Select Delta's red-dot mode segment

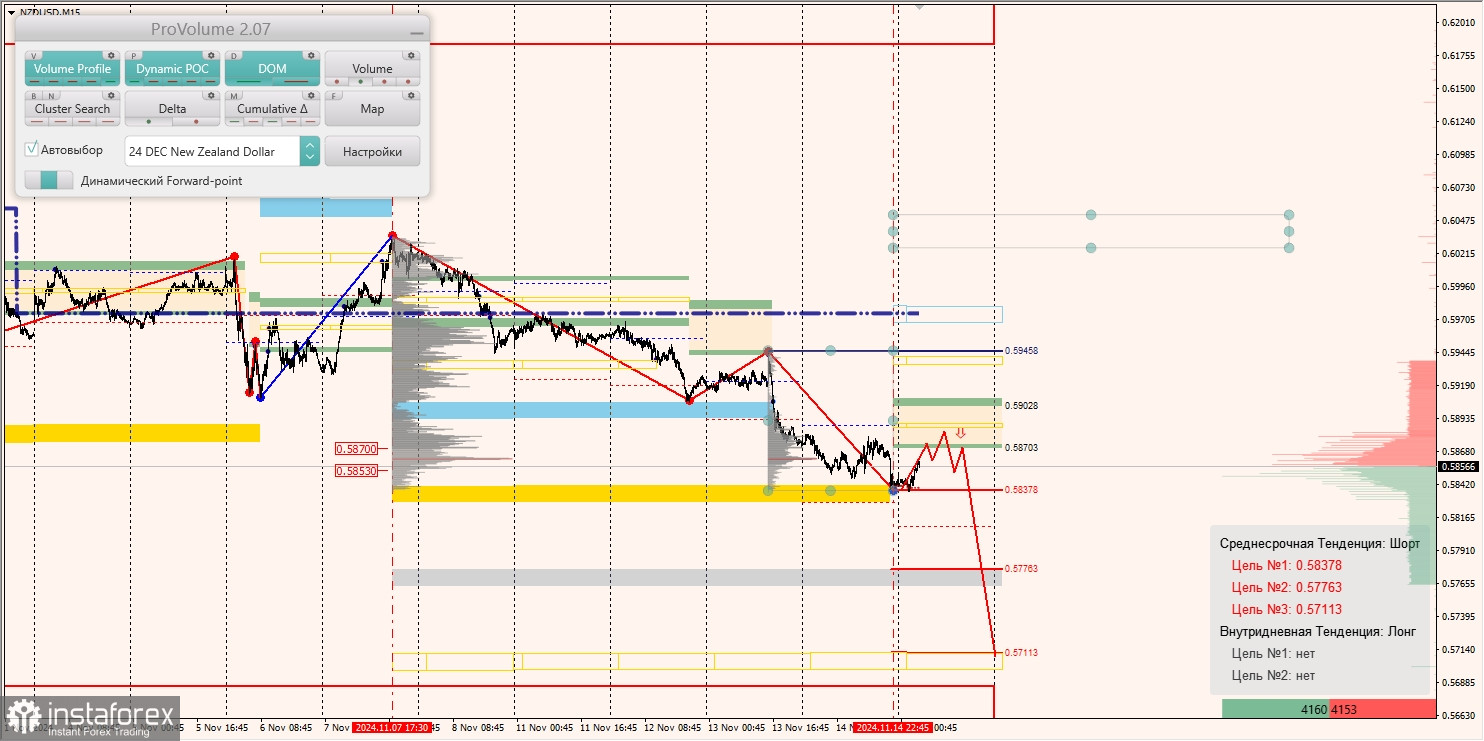pos(196,122)
